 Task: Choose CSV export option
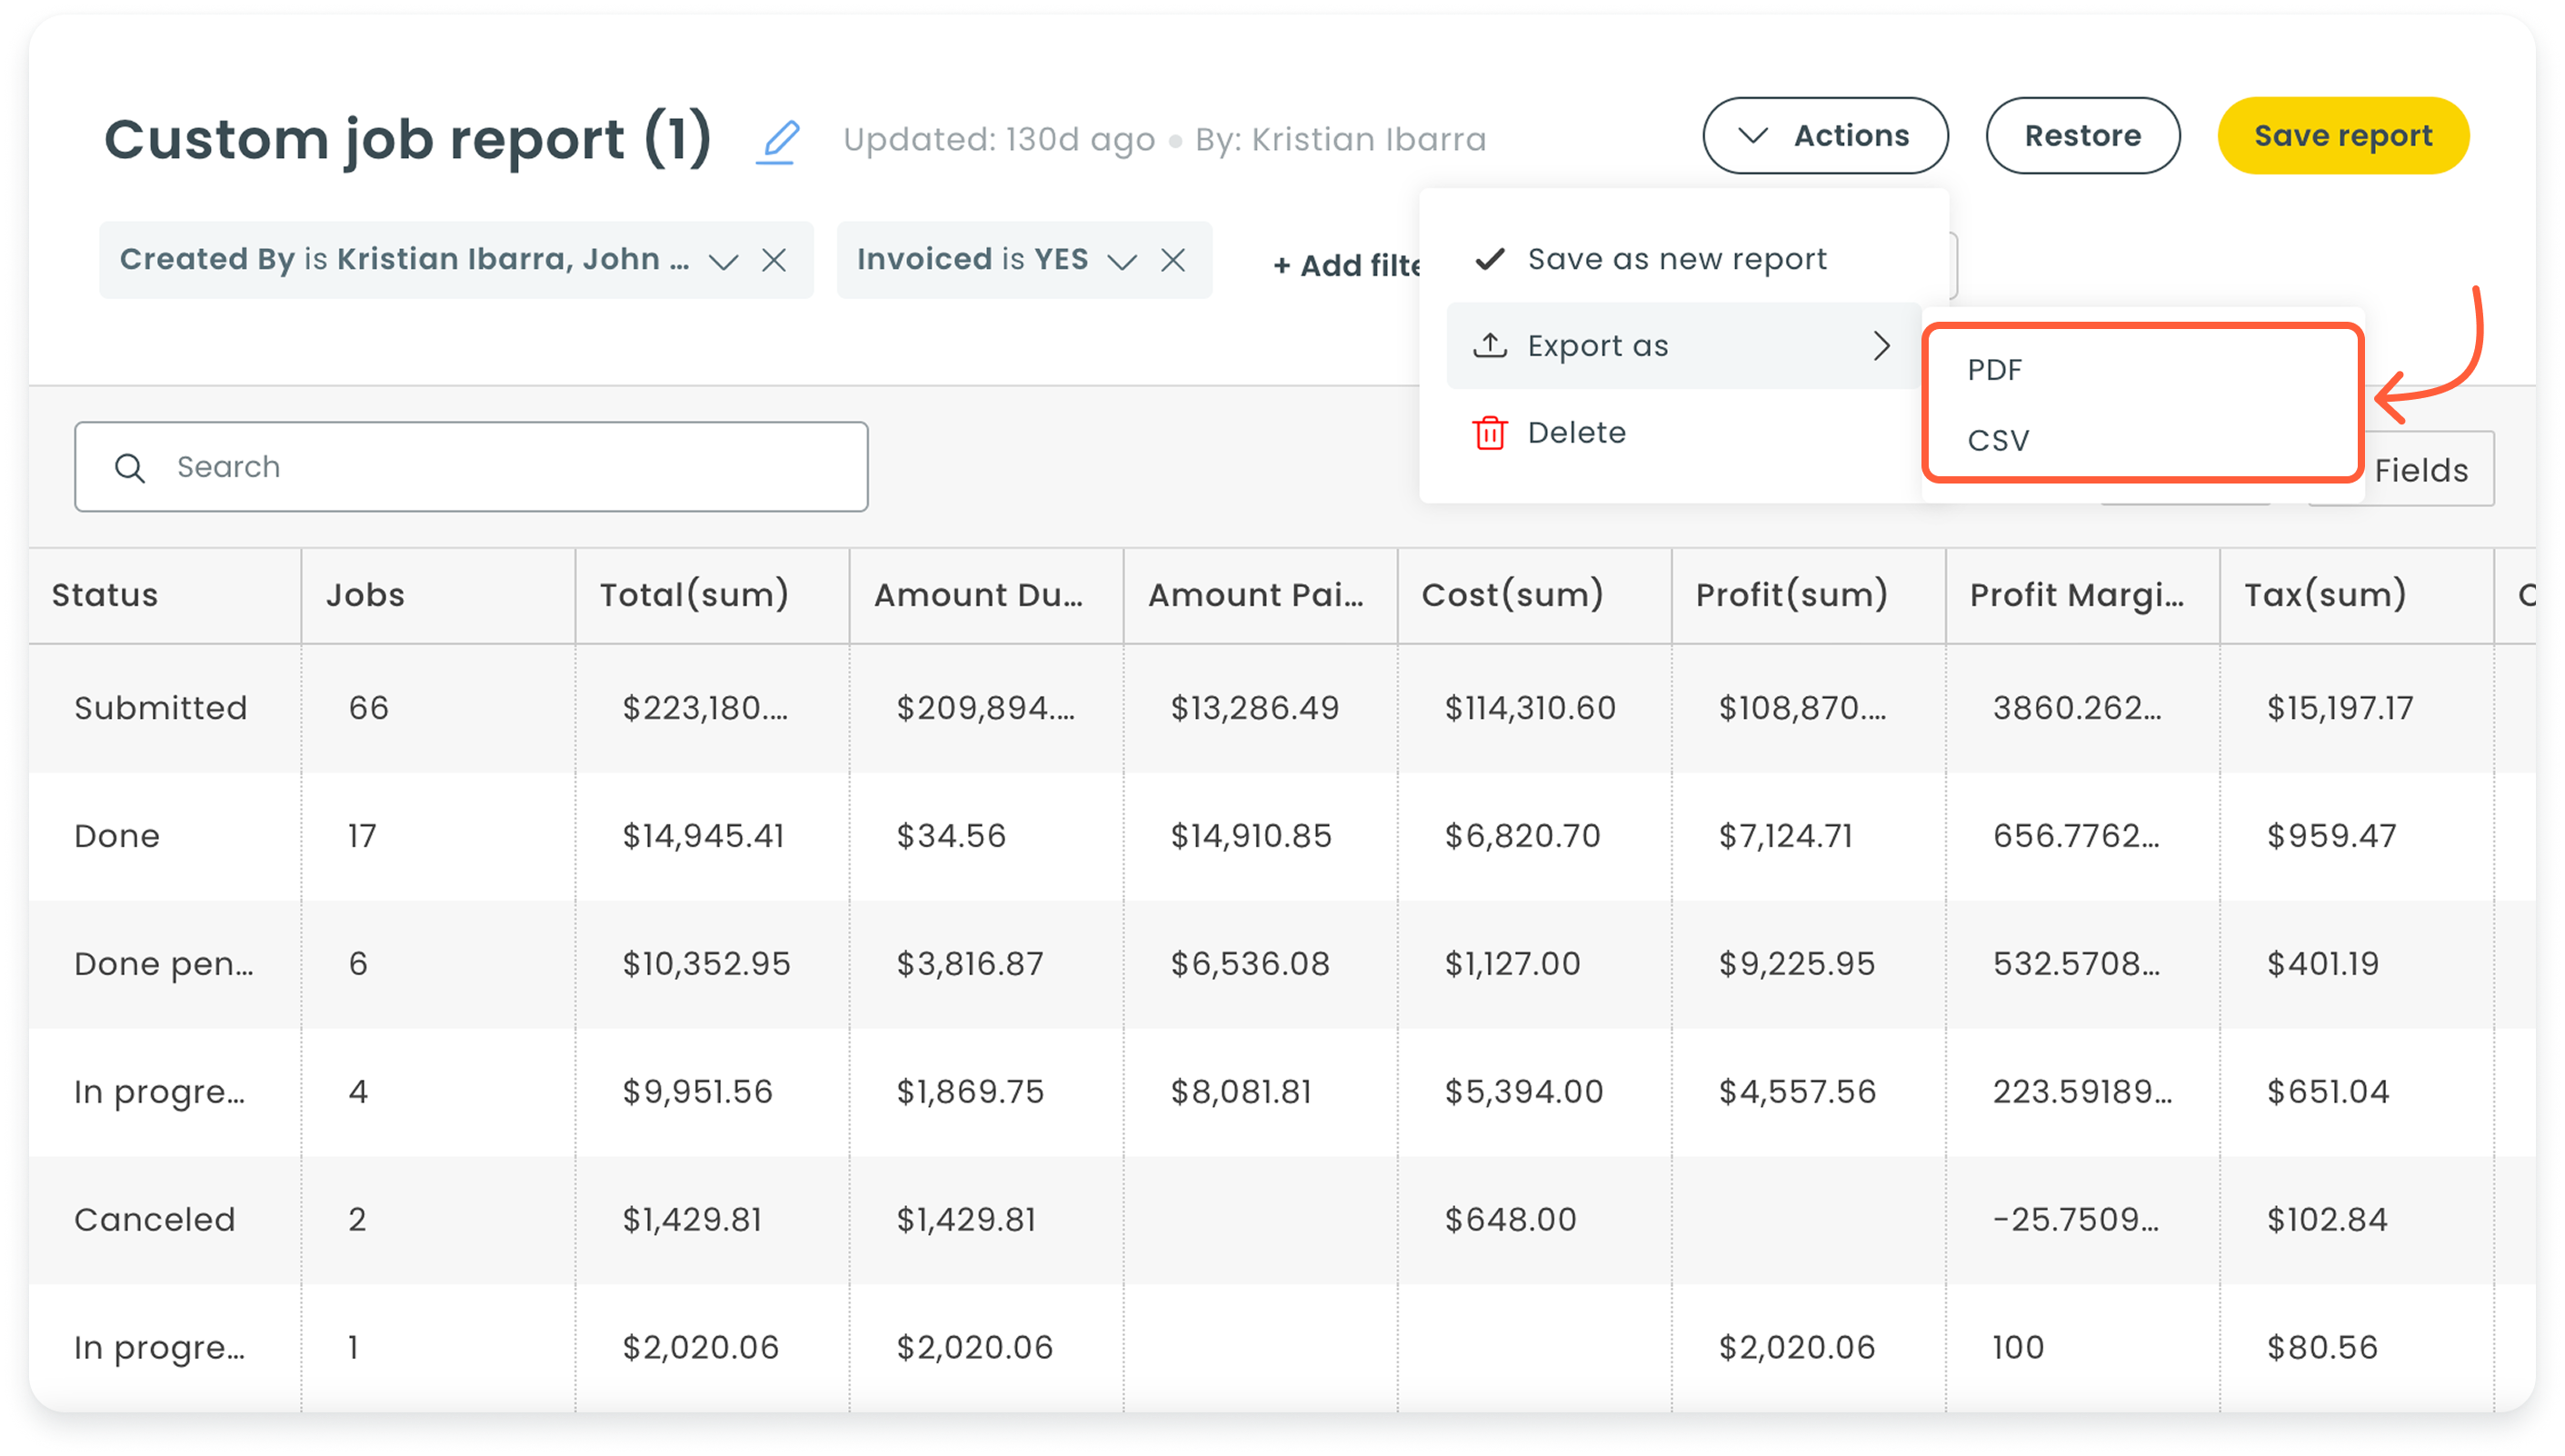[x=1997, y=440]
